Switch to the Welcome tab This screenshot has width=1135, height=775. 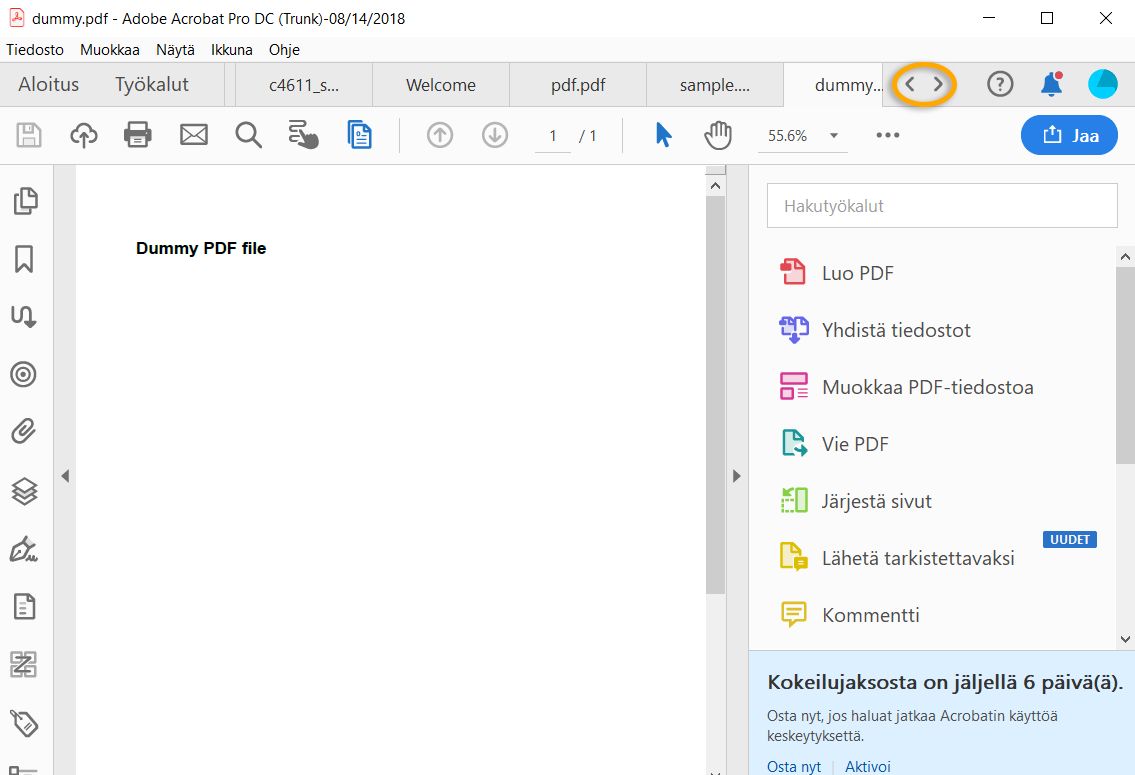click(440, 85)
